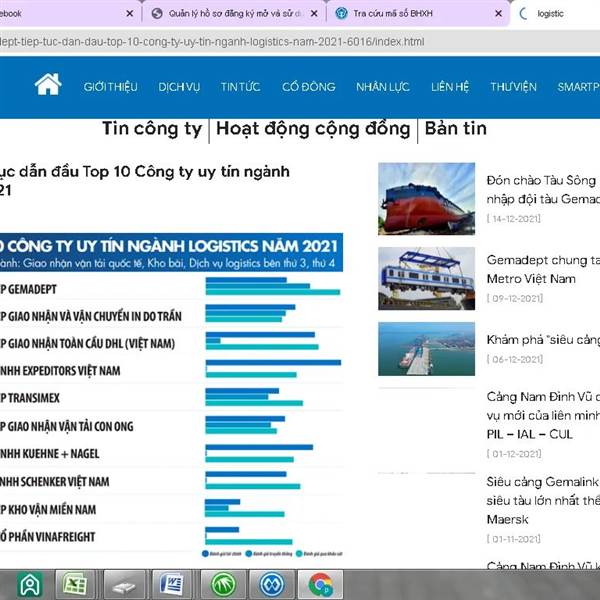The height and width of the screenshot is (600, 600).
Task: Click the KUEHNE + NAGEL chart row
Action: (x=171, y=453)
